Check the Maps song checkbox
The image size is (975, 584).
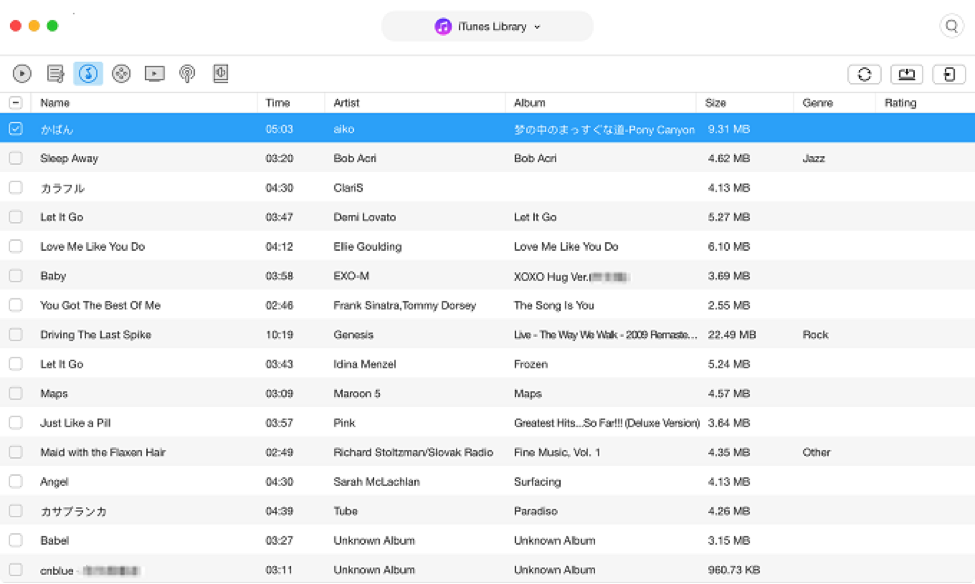click(16, 393)
